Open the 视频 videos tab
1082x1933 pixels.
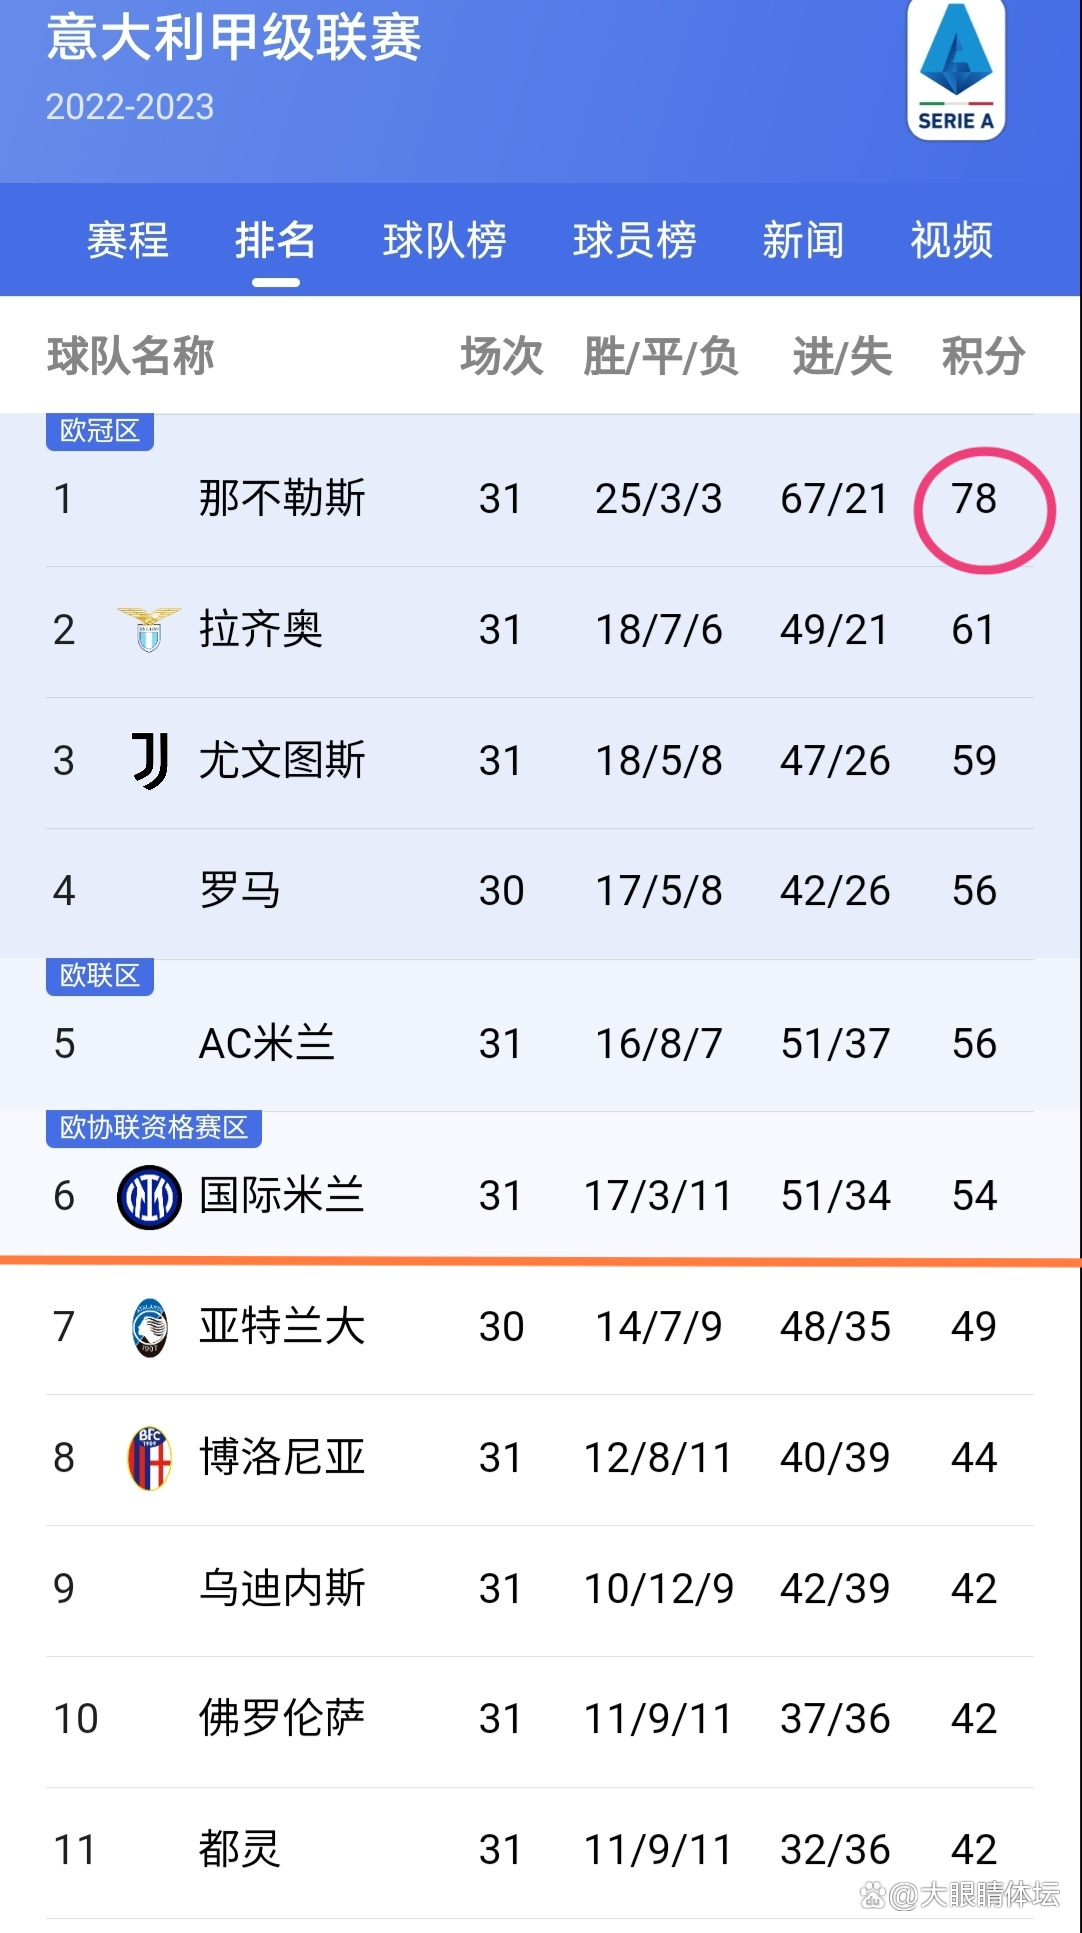point(950,240)
